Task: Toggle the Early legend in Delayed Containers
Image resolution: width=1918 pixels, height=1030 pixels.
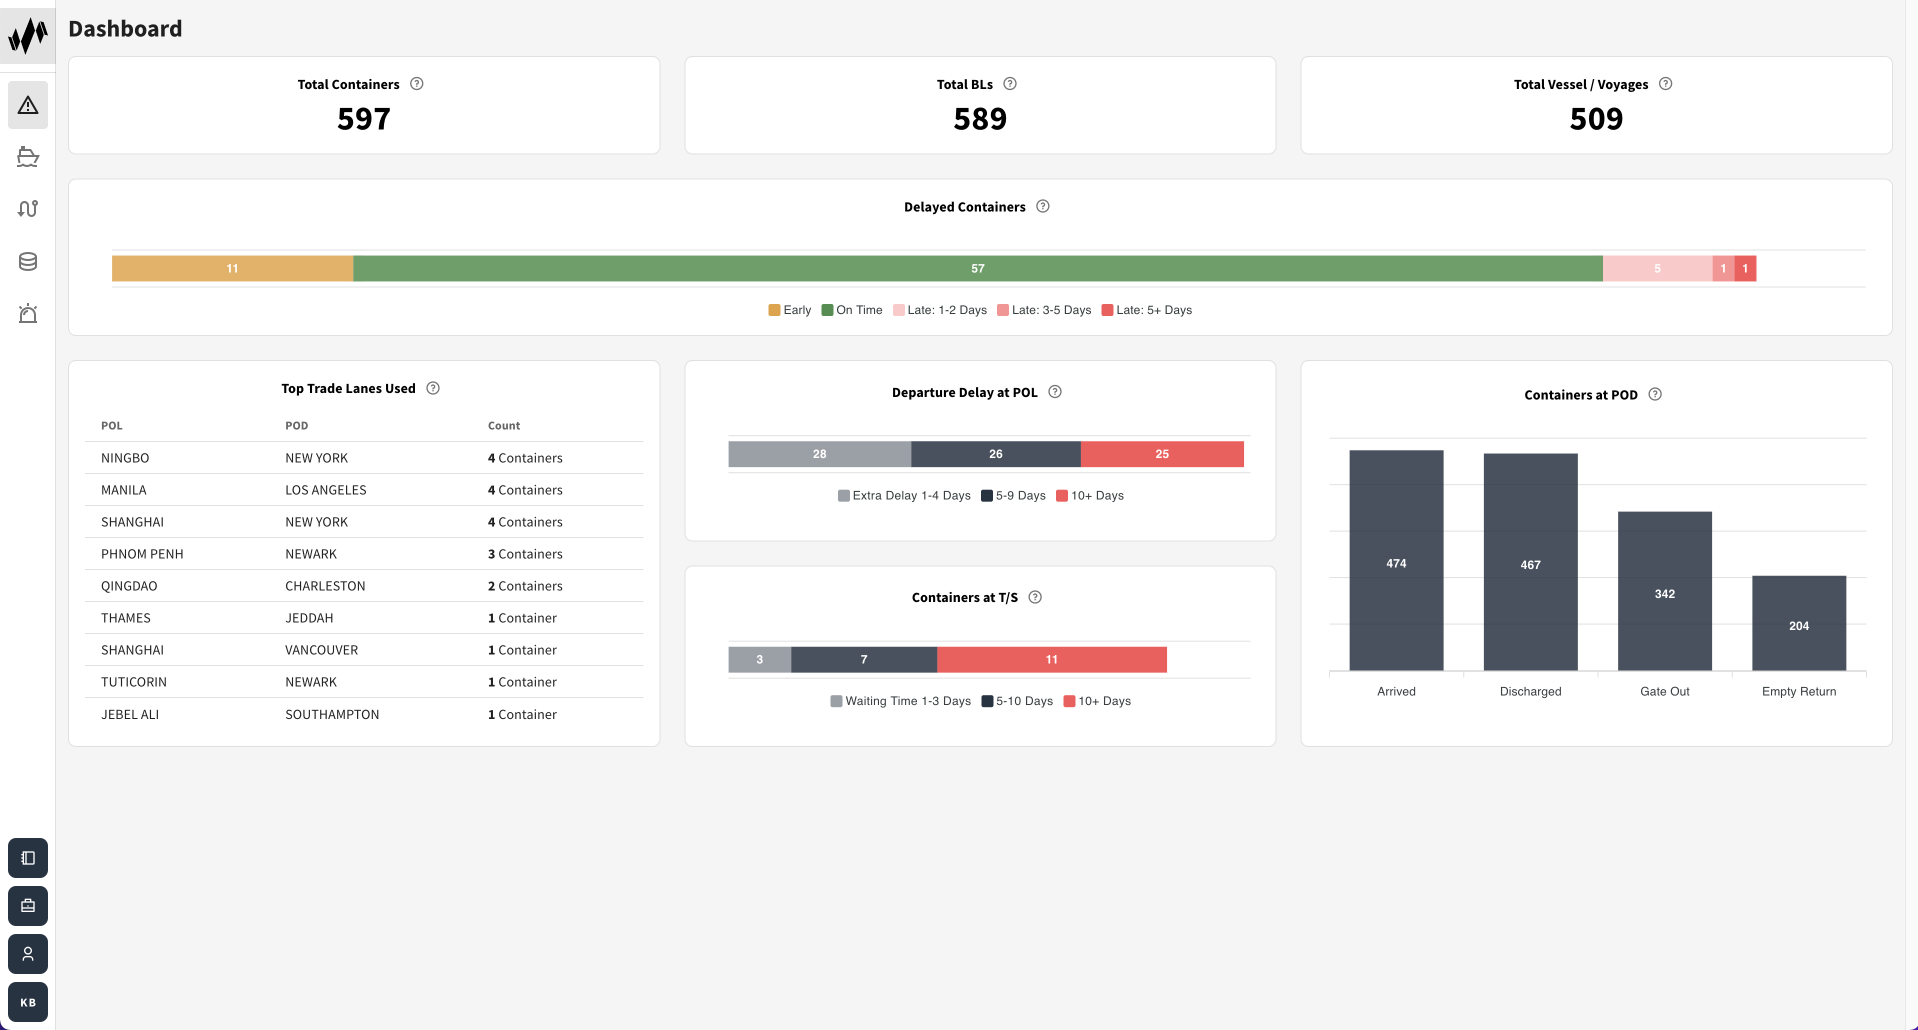Action: [789, 310]
